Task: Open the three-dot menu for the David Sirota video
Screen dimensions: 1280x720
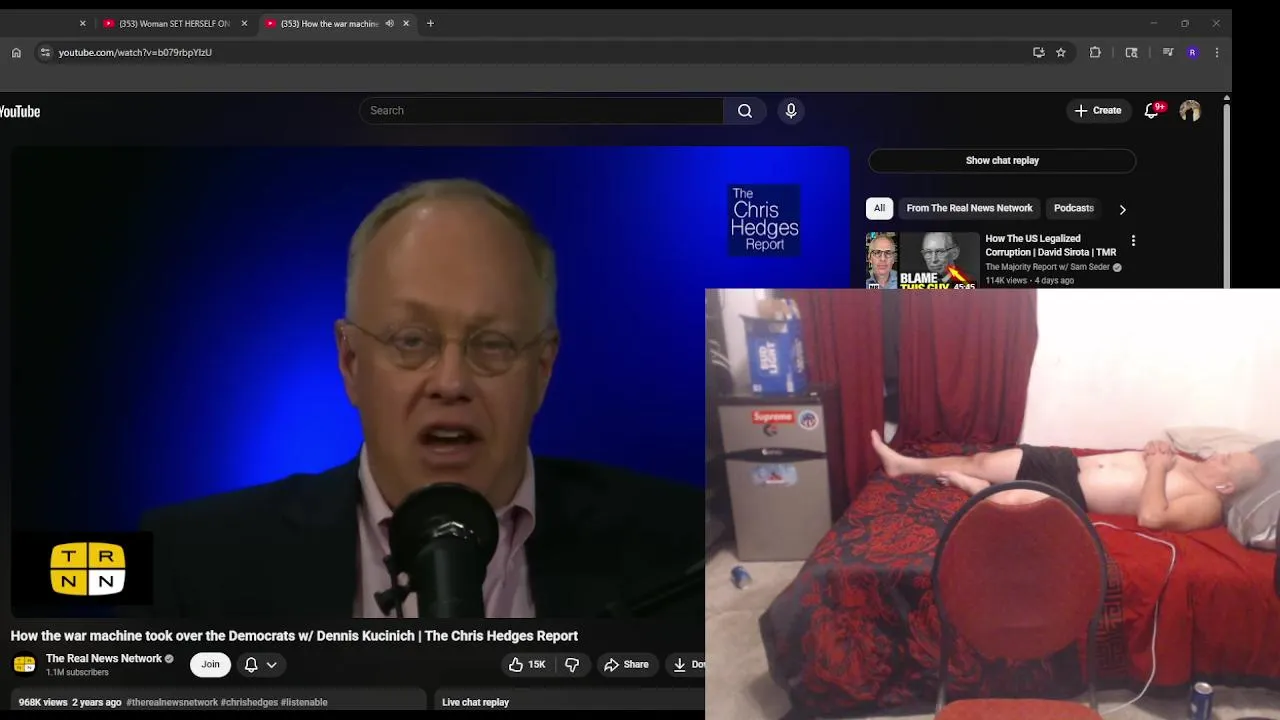Action: [1133, 241]
